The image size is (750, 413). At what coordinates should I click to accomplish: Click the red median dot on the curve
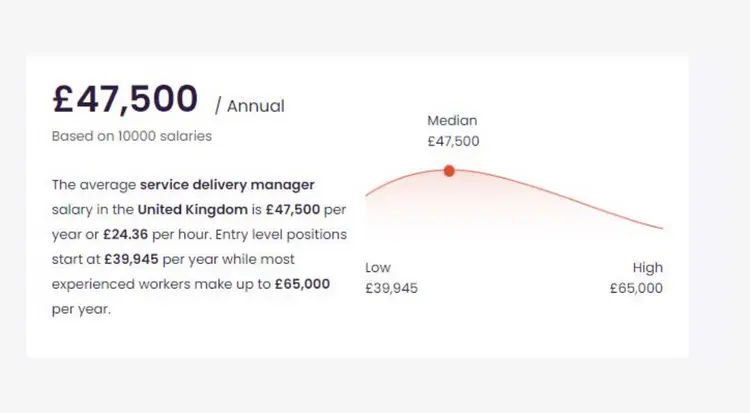pyautogui.click(x=449, y=171)
